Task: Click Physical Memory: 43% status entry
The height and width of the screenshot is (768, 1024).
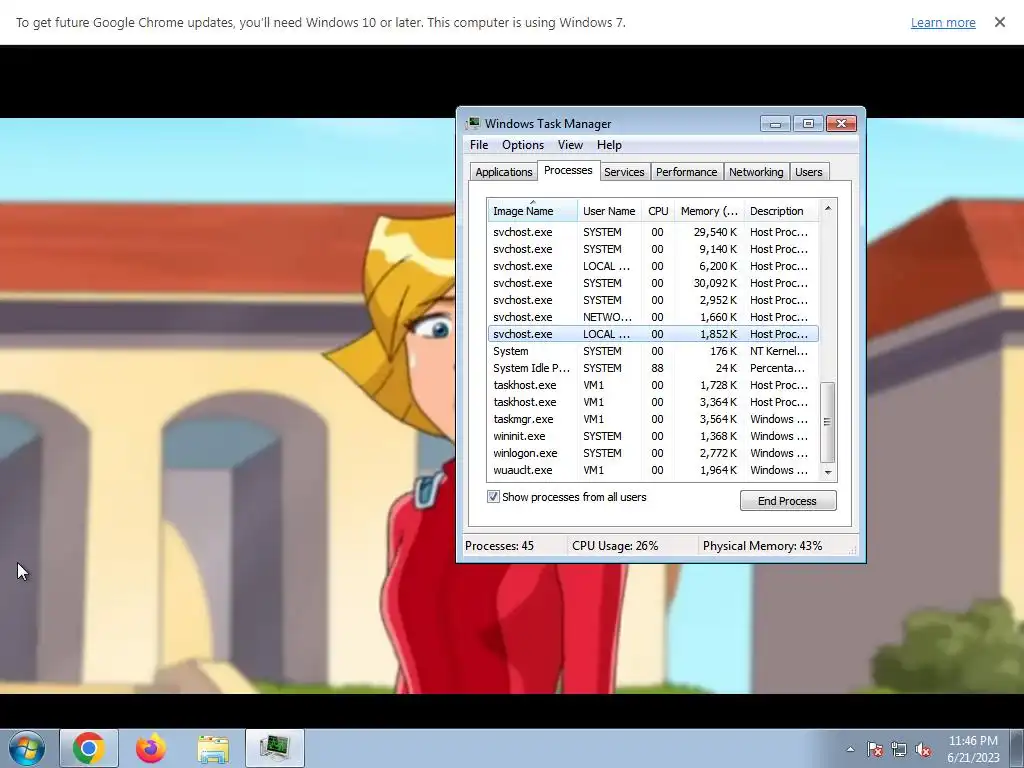Action: [x=762, y=546]
